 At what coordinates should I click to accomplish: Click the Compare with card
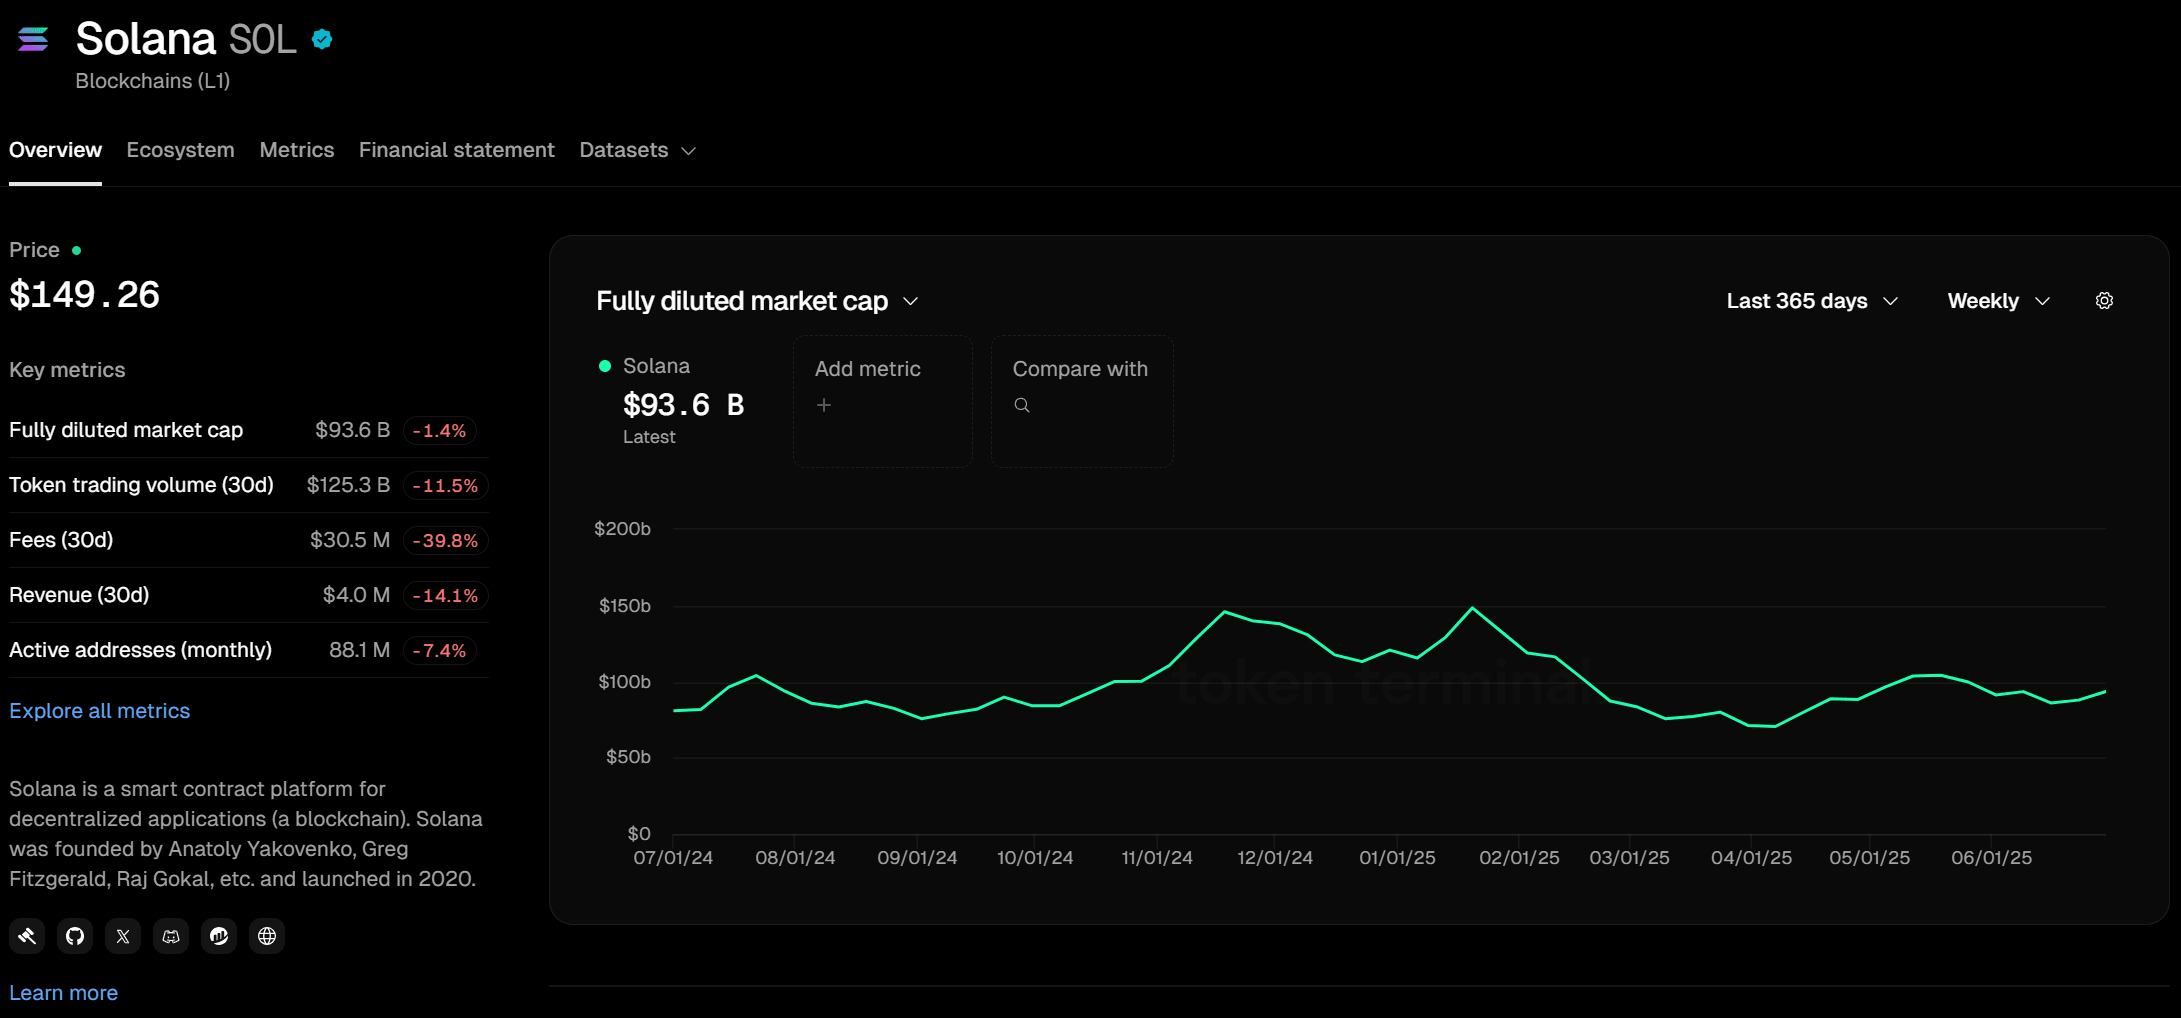coord(1082,401)
